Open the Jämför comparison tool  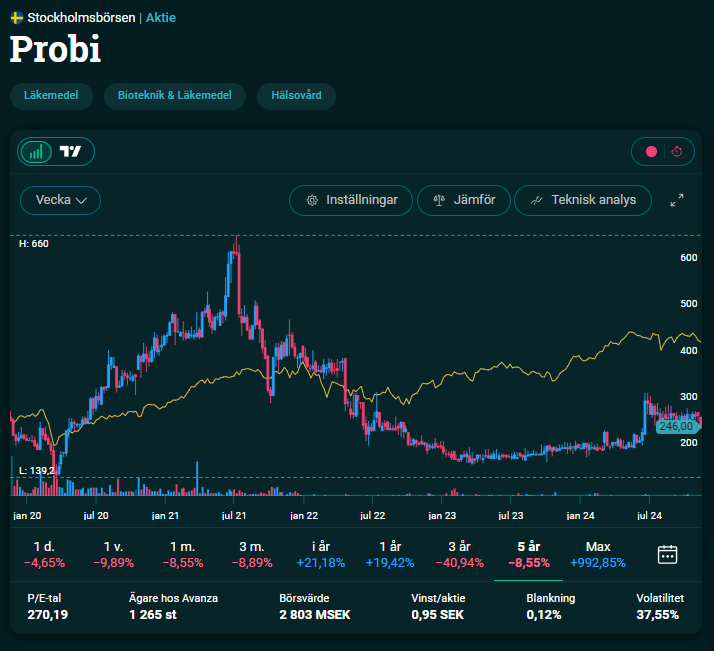click(x=464, y=200)
